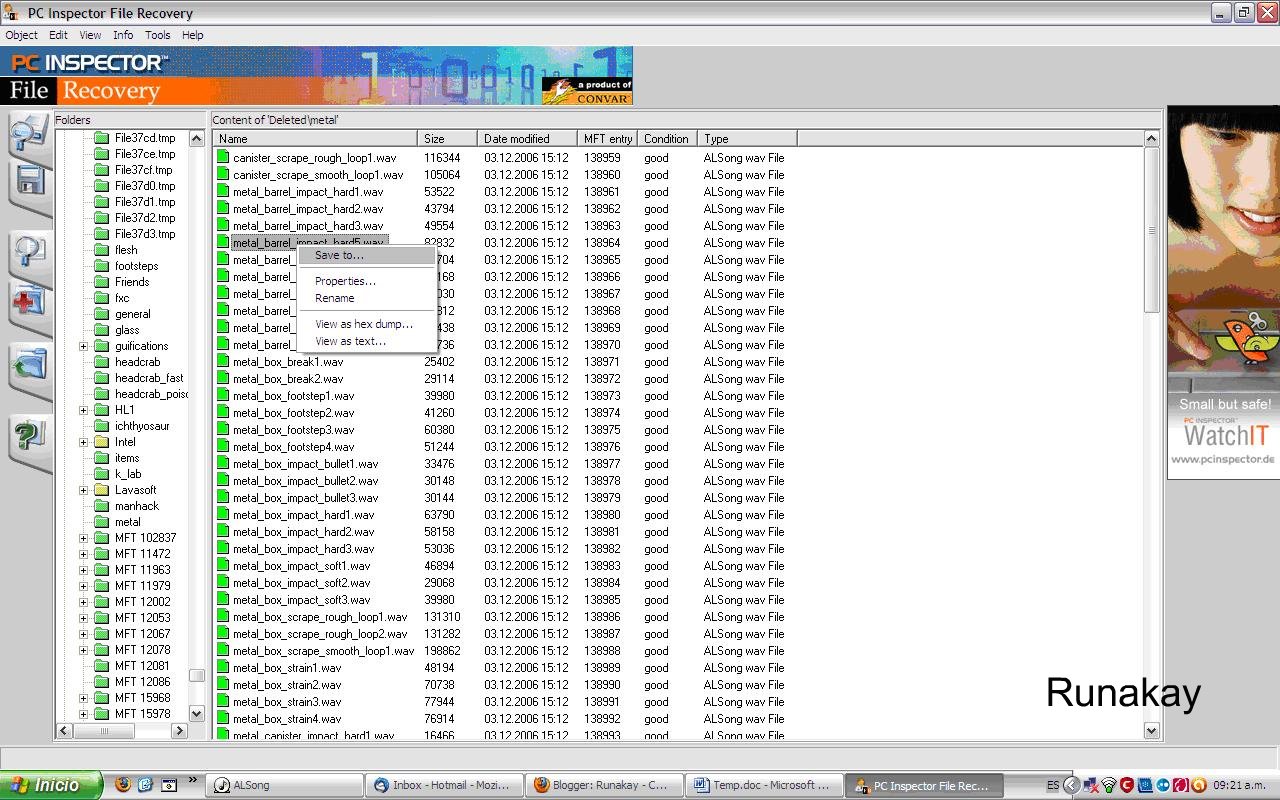Choose Properties... in context menu
Image resolution: width=1280 pixels, height=800 pixels.
point(367,281)
